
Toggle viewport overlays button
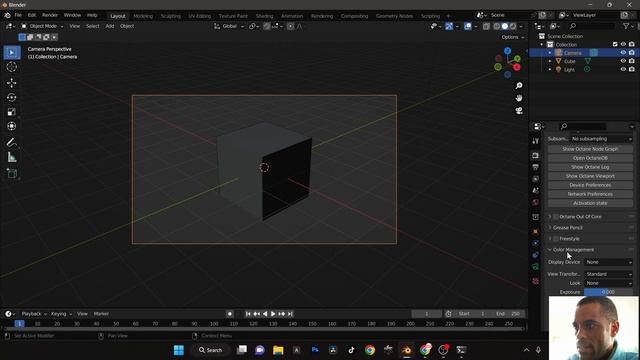click(x=468, y=26)
